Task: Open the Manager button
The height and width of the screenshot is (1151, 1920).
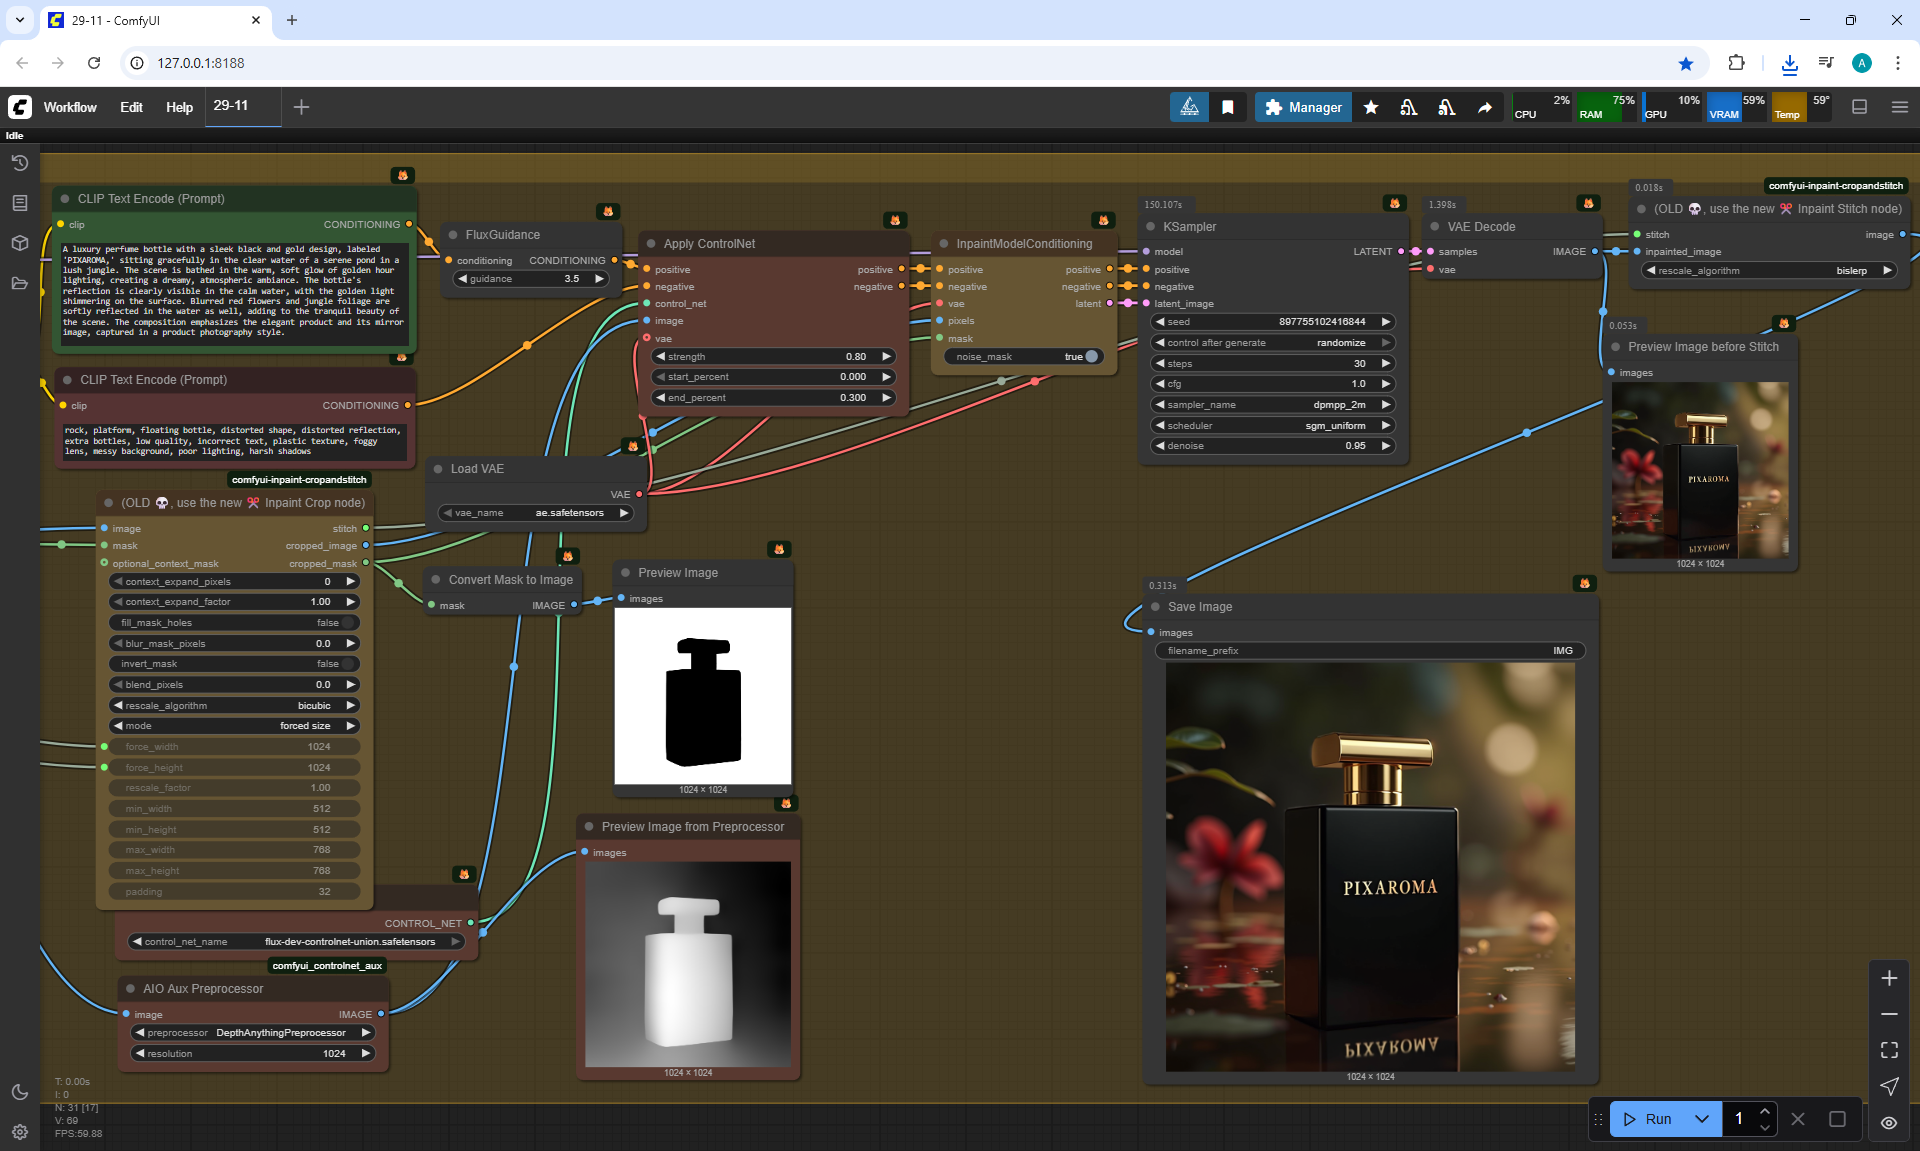Action: click(1303, 107)
